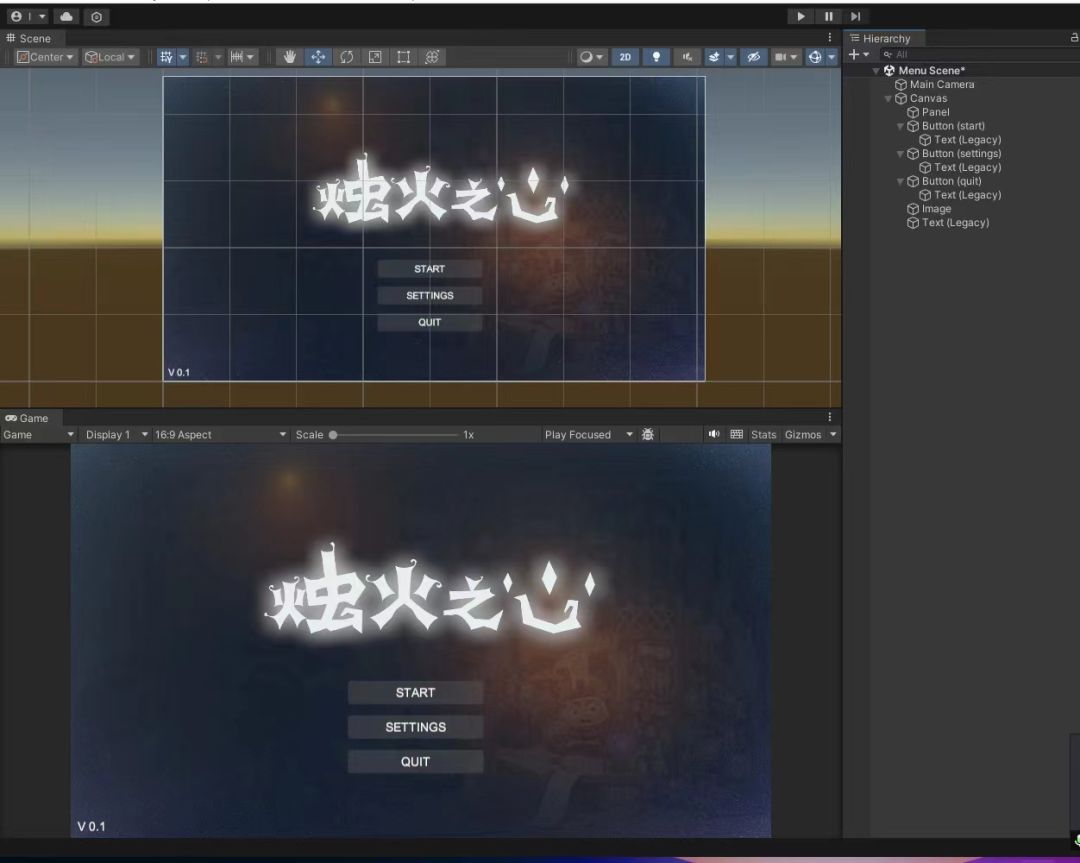Open scene effects dropdown arrow

[730, 57]
